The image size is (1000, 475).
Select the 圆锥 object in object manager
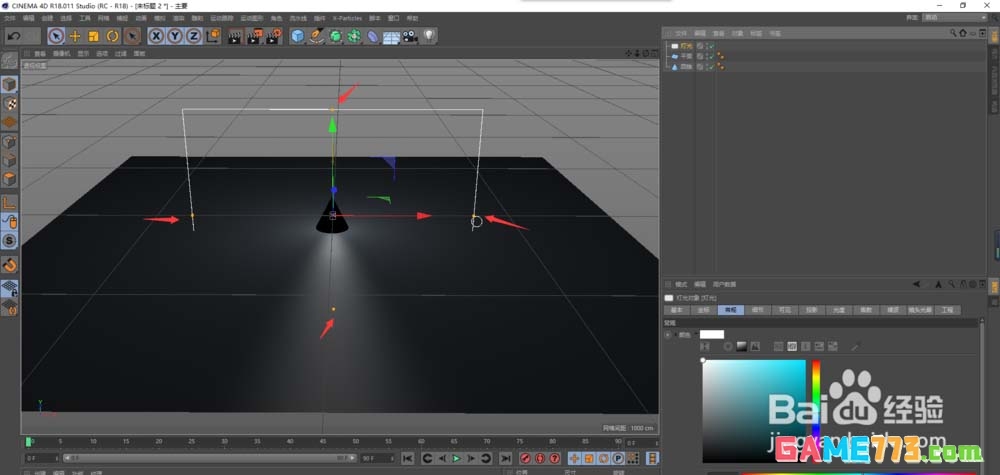point(686,66)
